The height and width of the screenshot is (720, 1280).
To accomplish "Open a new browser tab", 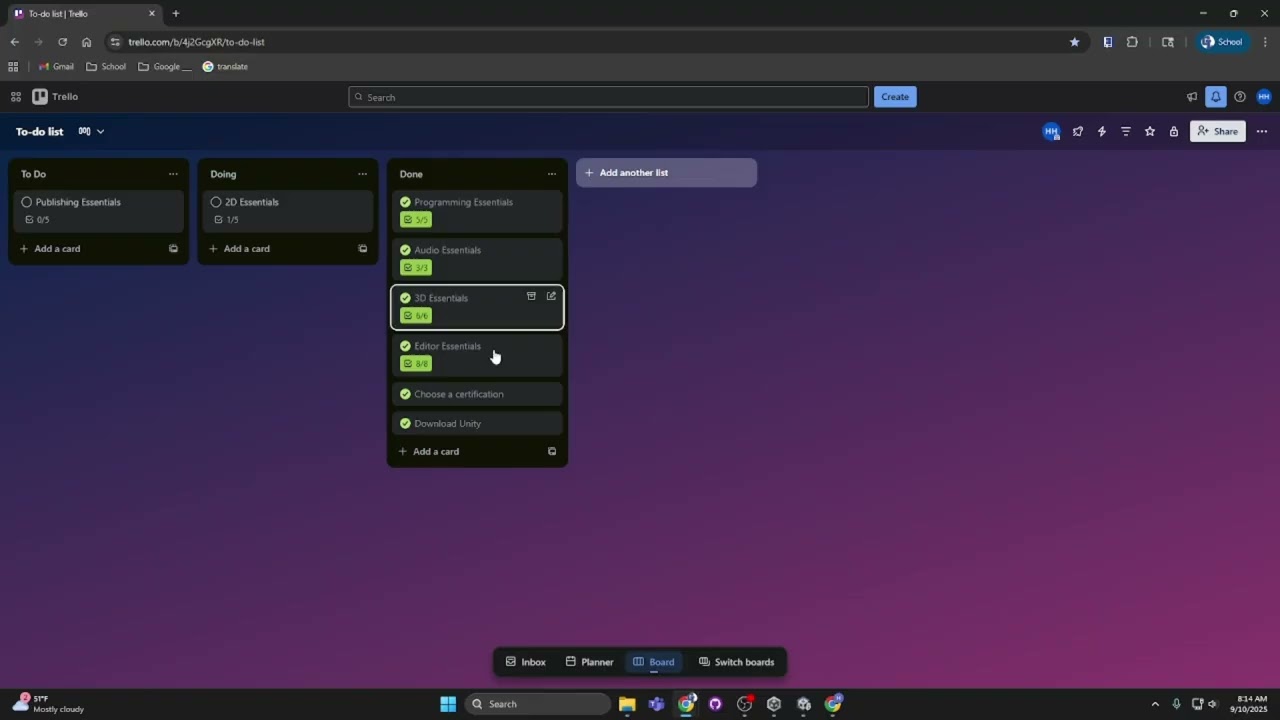I will [x=176, y=14].
